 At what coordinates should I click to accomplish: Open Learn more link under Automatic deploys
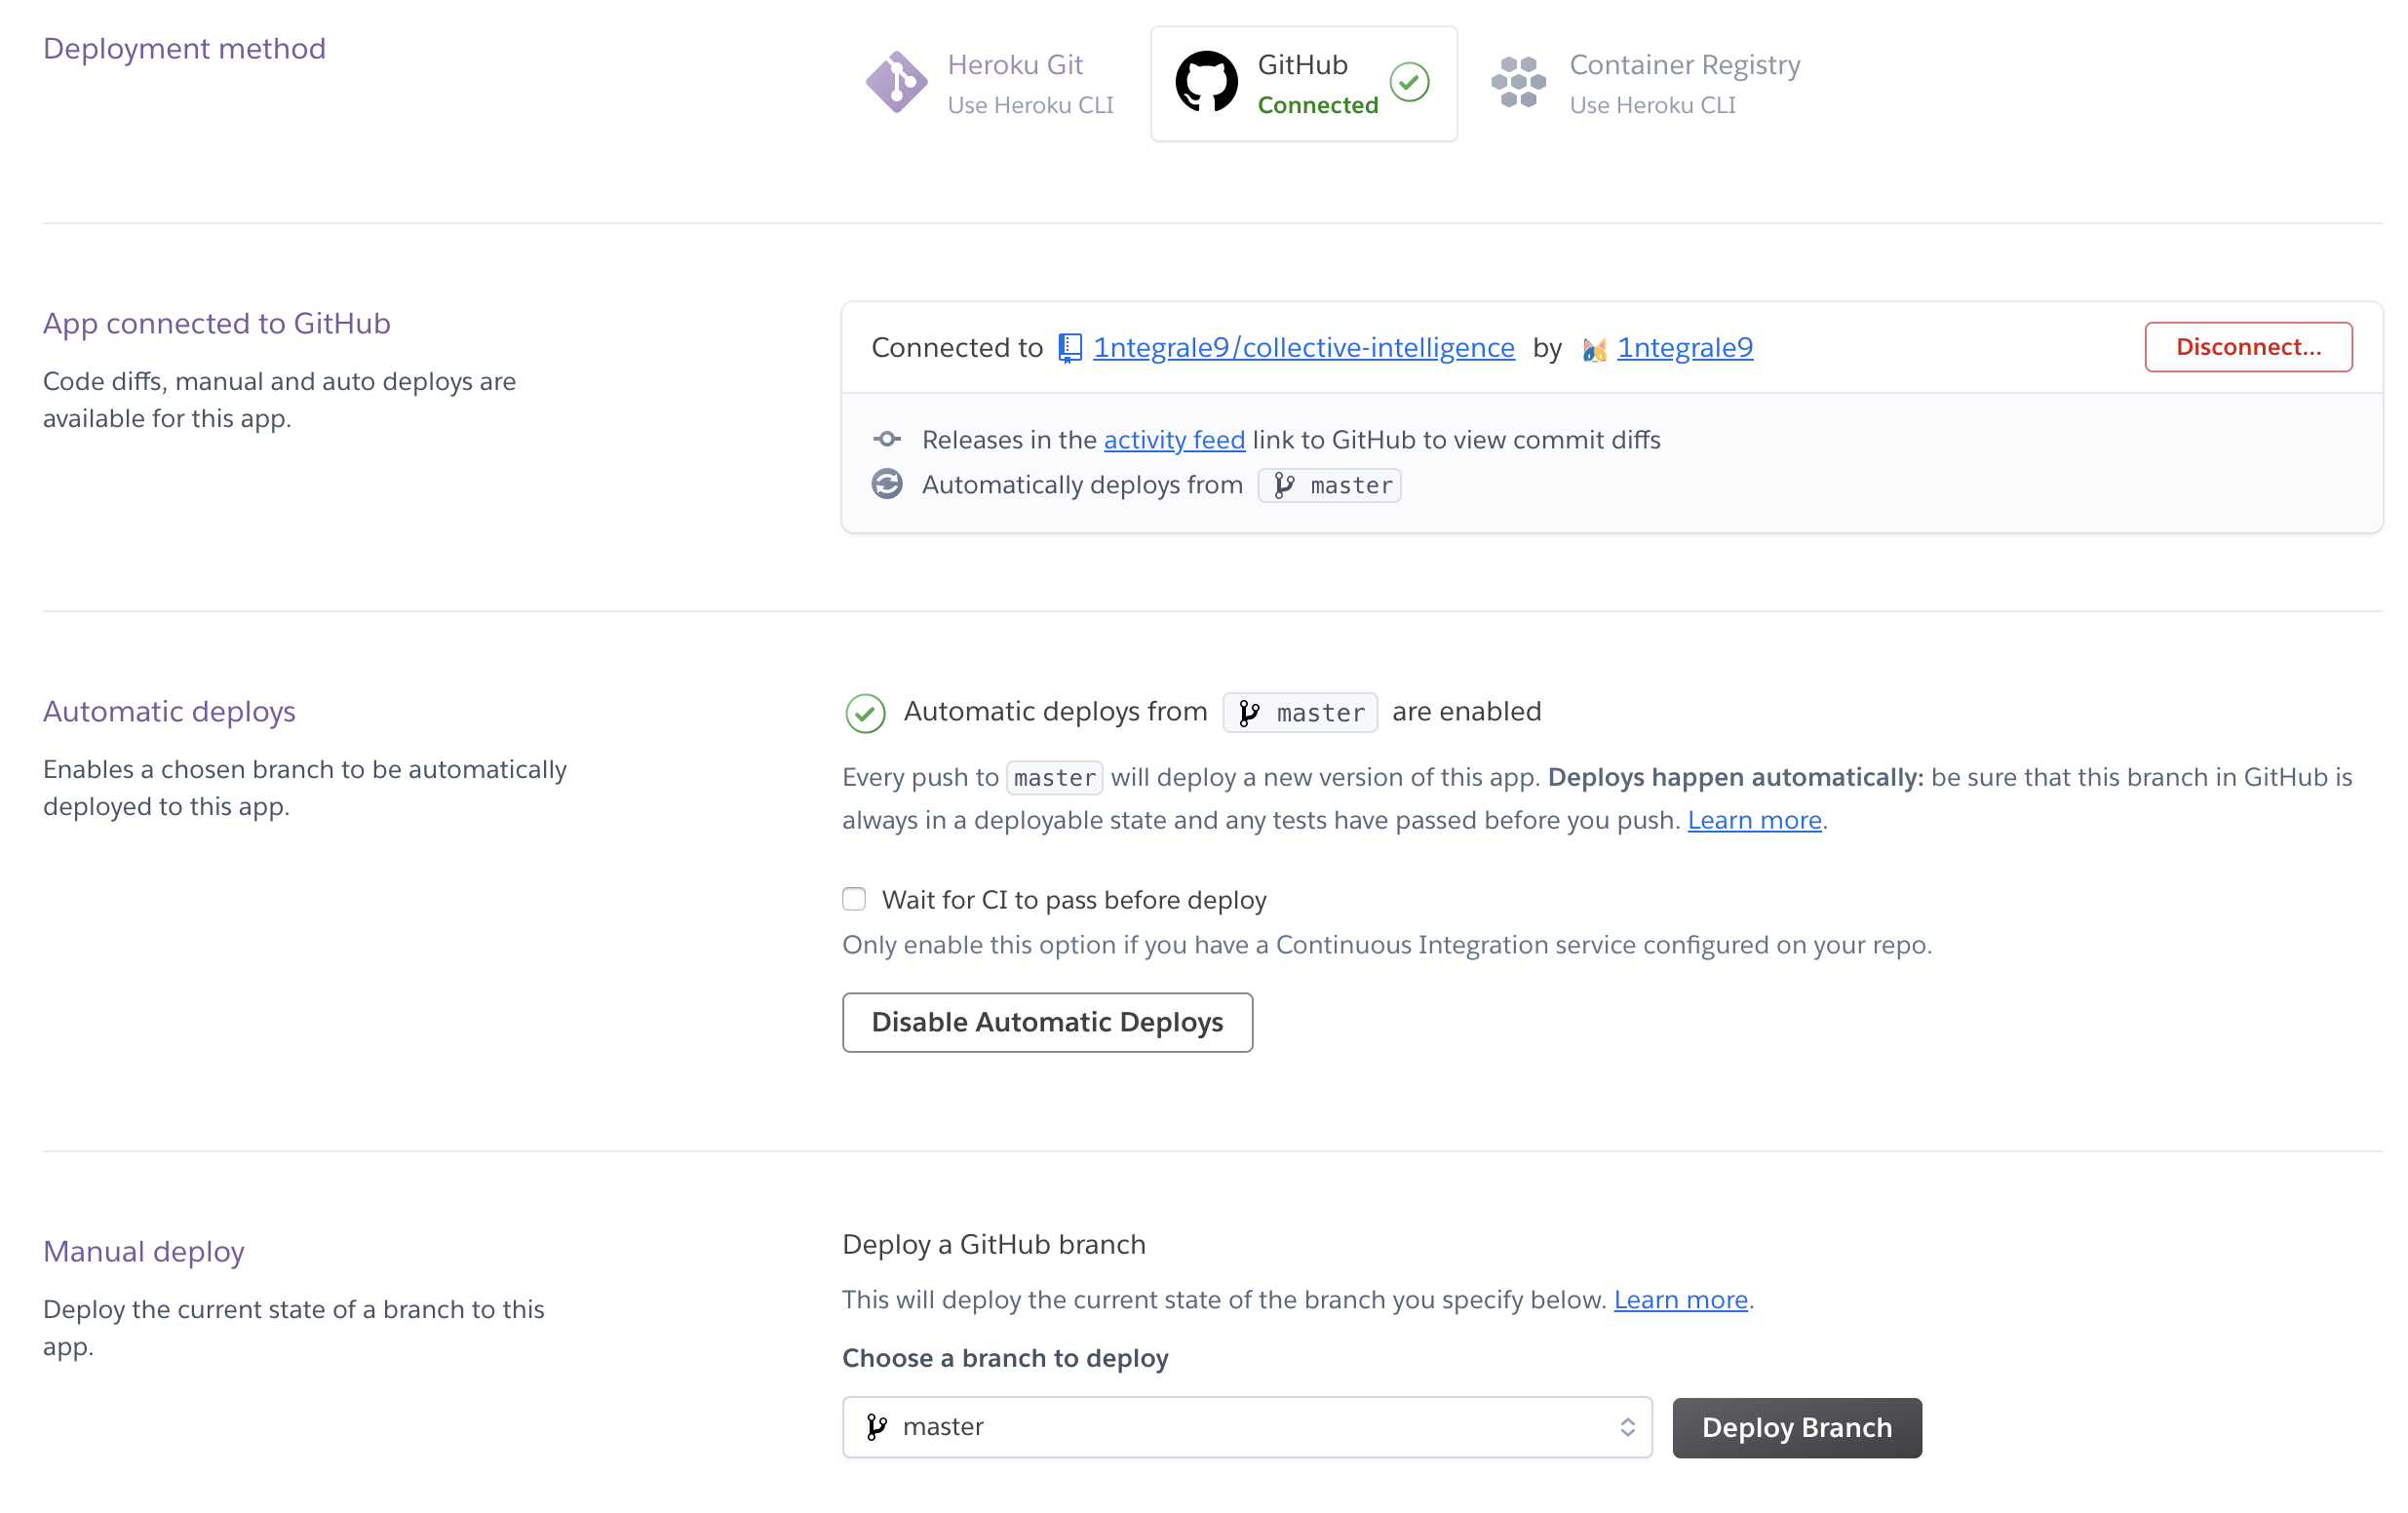click(x=1754, y=820)
